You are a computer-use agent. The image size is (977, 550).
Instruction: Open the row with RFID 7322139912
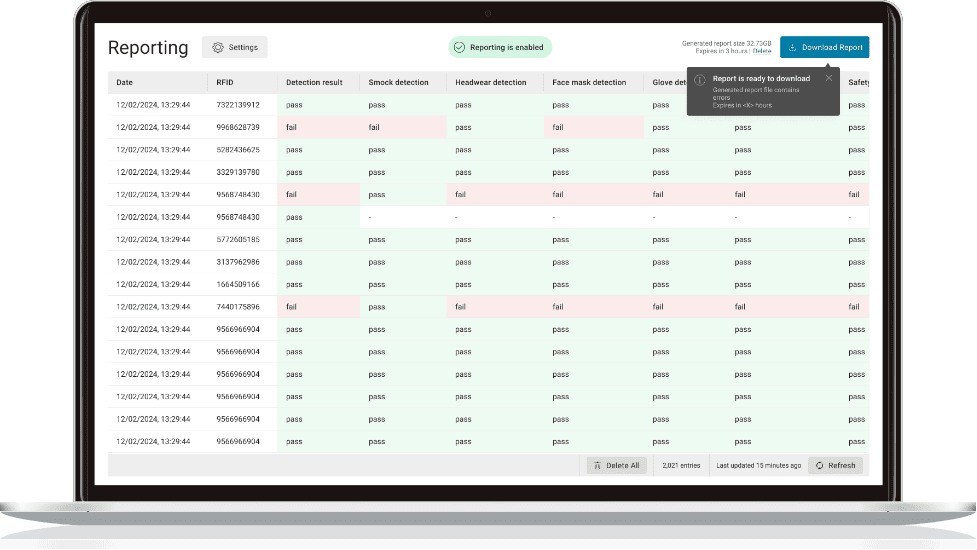click(238, 105)
